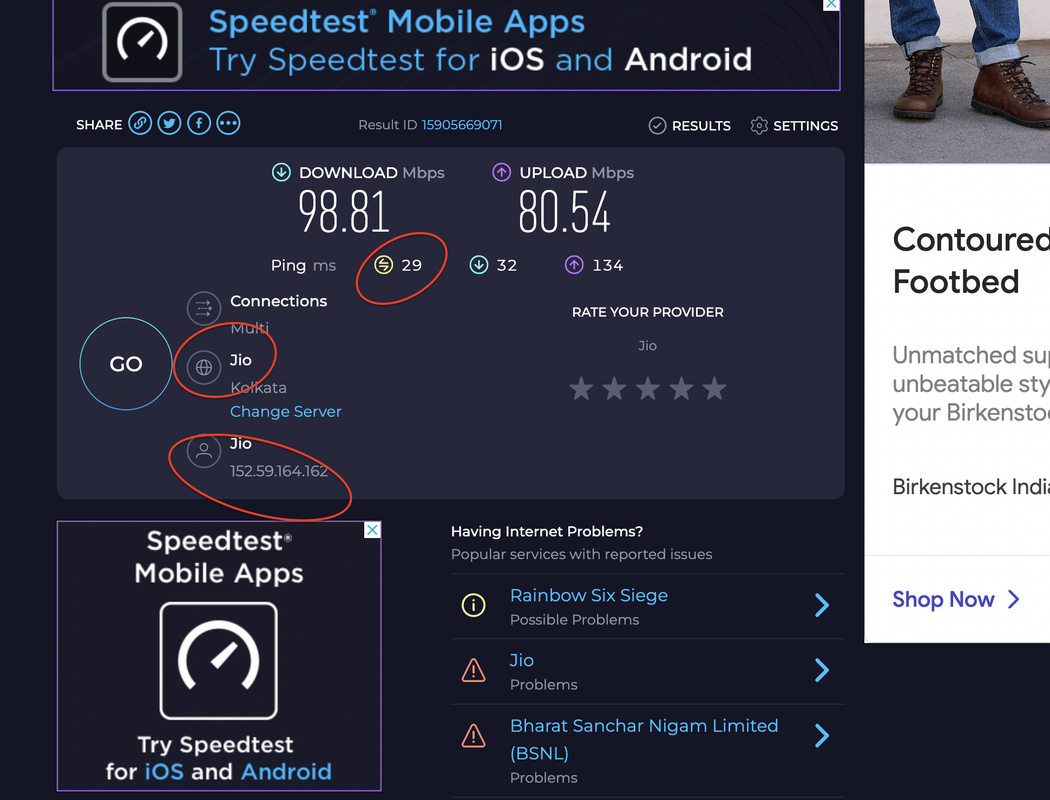Give Jio a five-star provider rating
The width and height of the screenshot is (1050, 800).
pos(714,389)
